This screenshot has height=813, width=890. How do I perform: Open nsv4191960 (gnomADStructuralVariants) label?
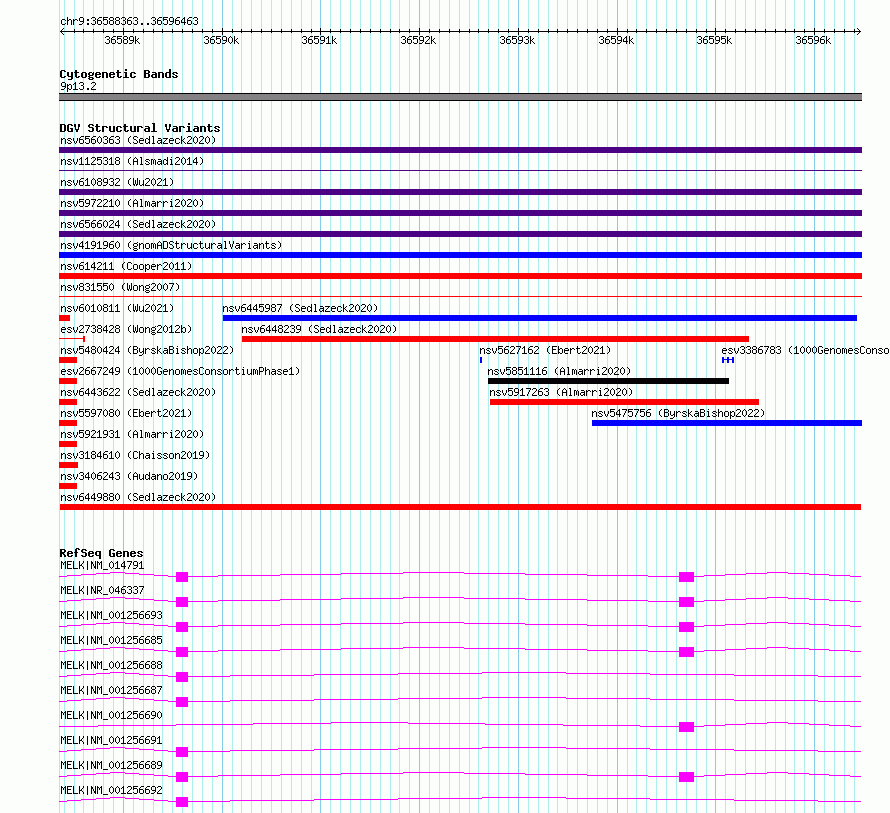(x=171, y=245)
